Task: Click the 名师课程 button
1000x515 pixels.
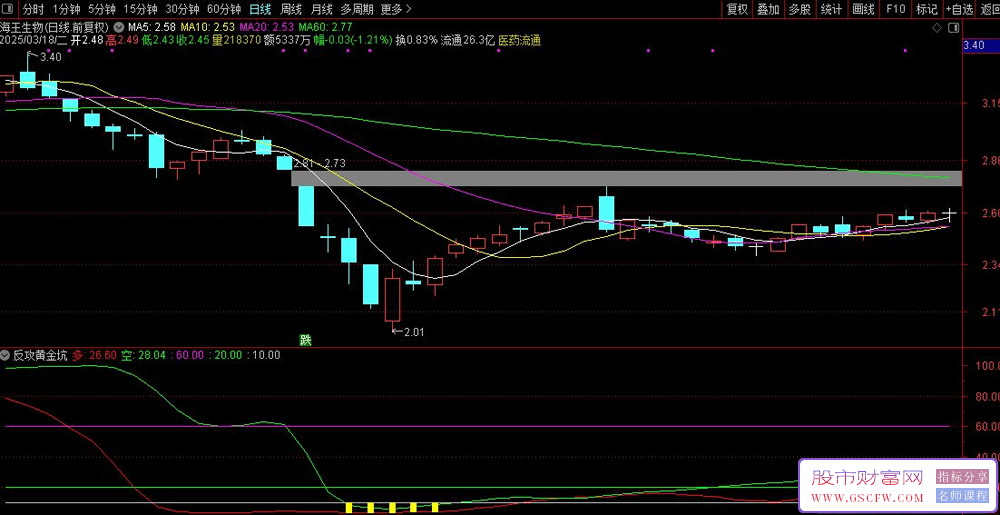Action: [962, 496]
